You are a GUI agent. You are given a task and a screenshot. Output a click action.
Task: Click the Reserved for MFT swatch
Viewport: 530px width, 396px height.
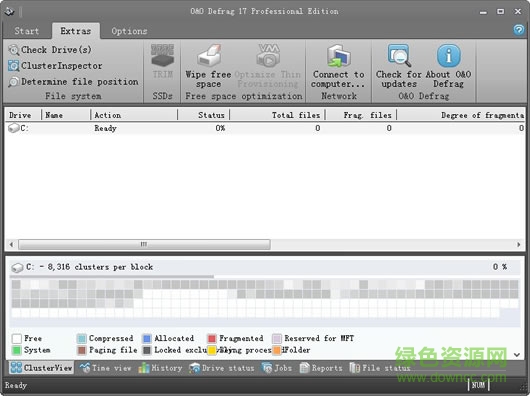coord(277,338)
